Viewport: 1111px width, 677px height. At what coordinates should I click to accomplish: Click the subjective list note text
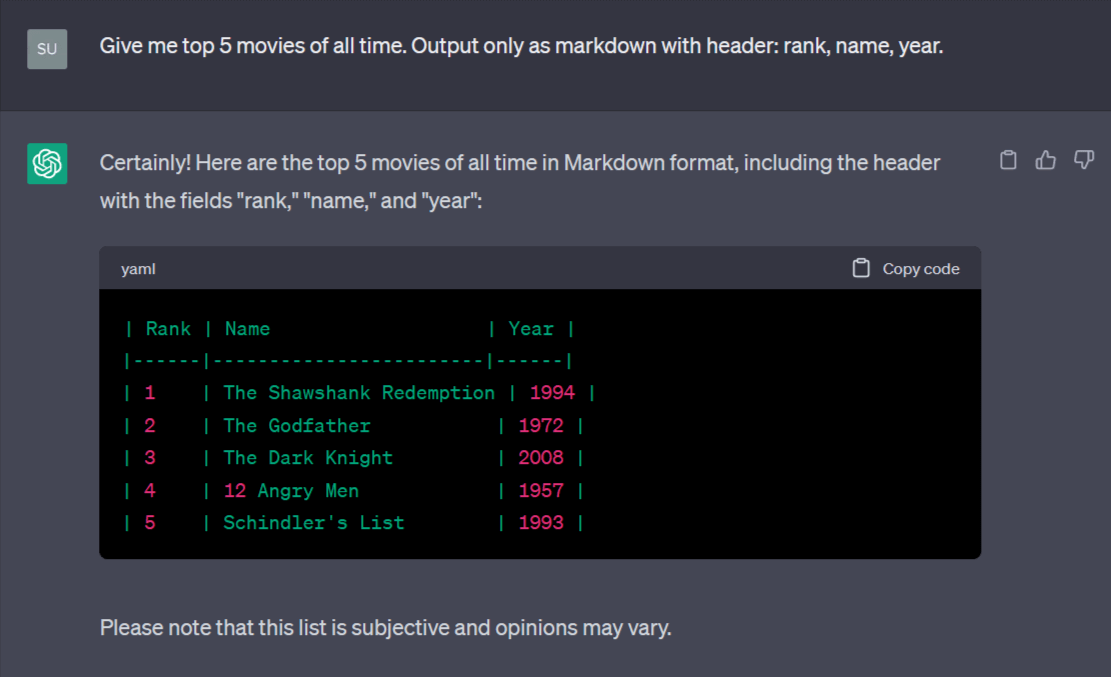(x=385, y=628)
